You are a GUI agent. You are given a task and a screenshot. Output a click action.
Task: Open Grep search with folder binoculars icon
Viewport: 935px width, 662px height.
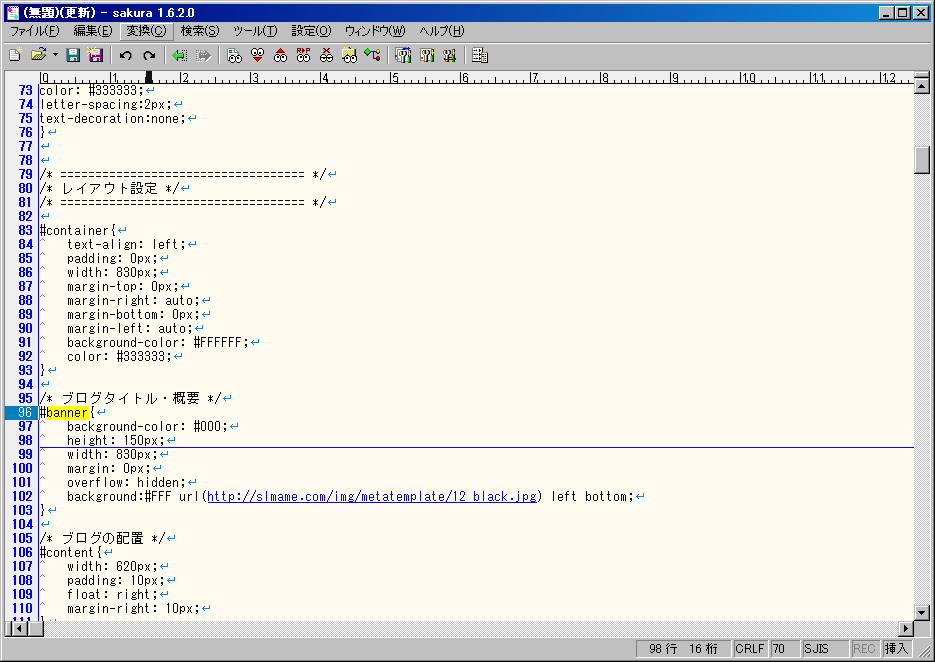(x=349, y=55)
